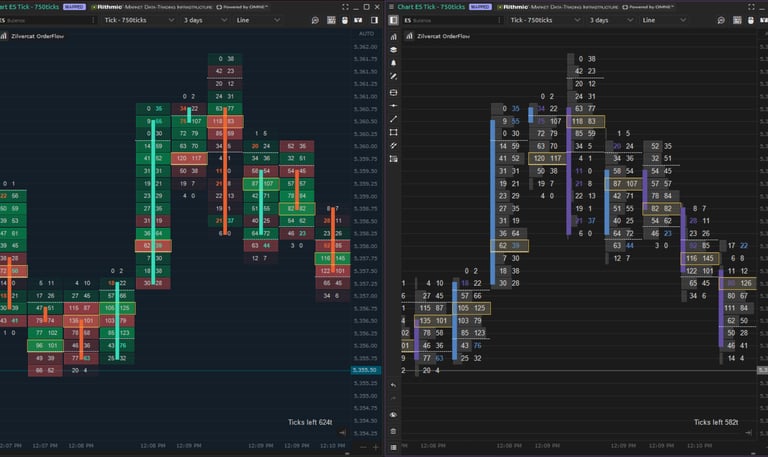Open indicators icon in right chart sidebar
This screenshot has width=768, height=457.
click(x=393, y=37)
